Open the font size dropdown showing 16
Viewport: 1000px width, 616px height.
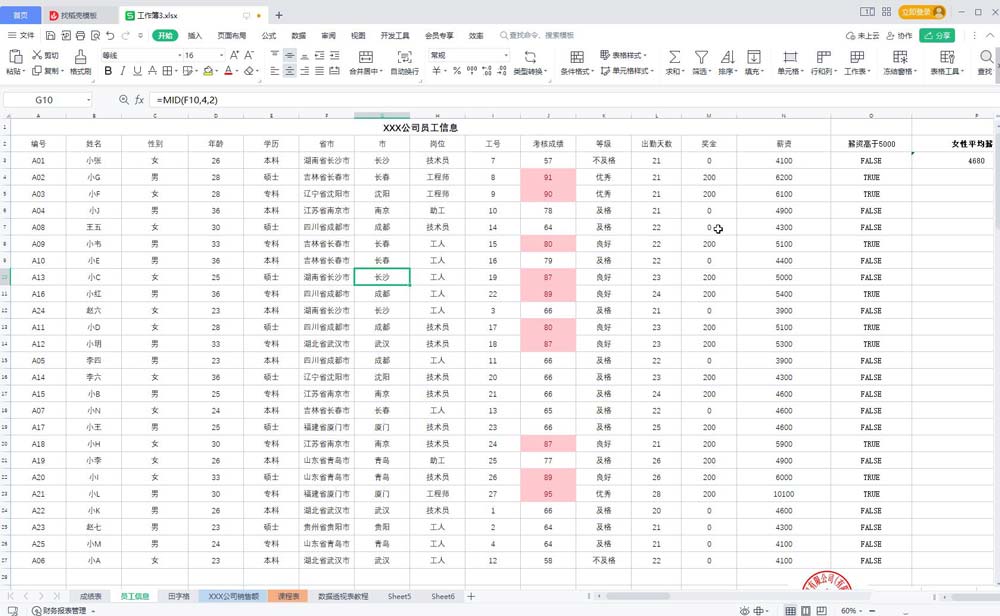pos(221,55)
